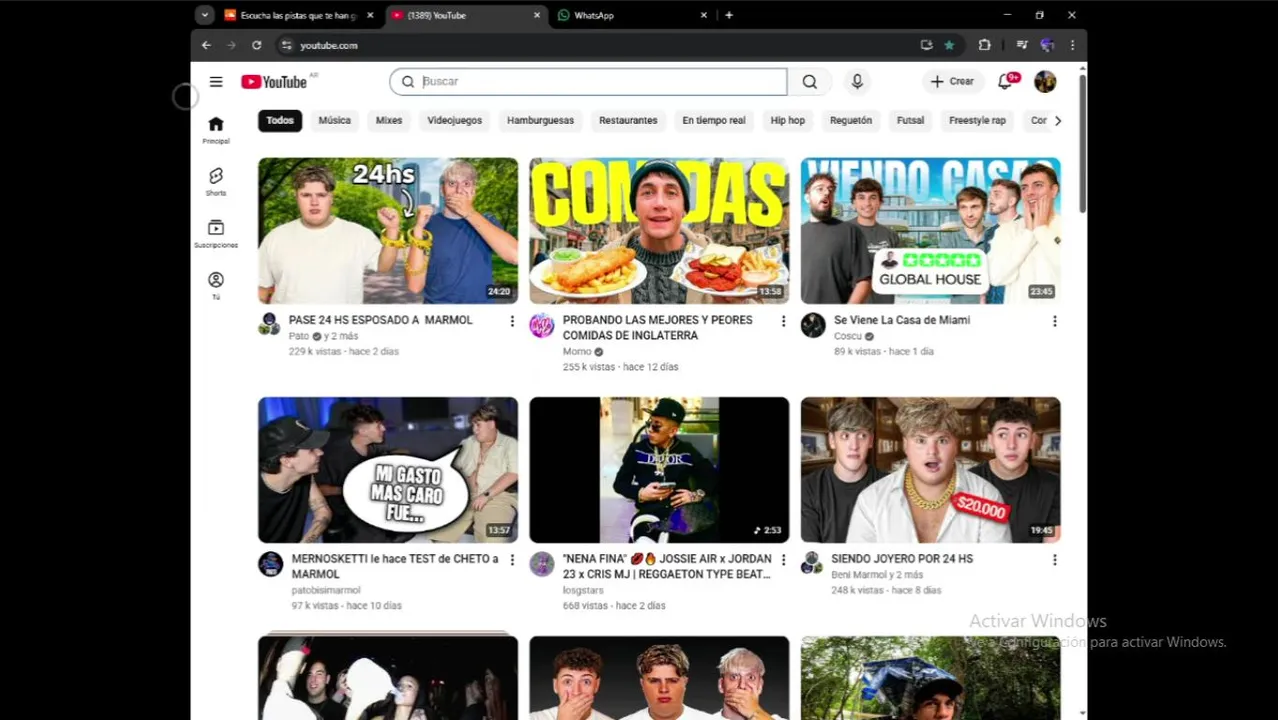
Task: Bookmark page with star icon
Action: (949, 45)
